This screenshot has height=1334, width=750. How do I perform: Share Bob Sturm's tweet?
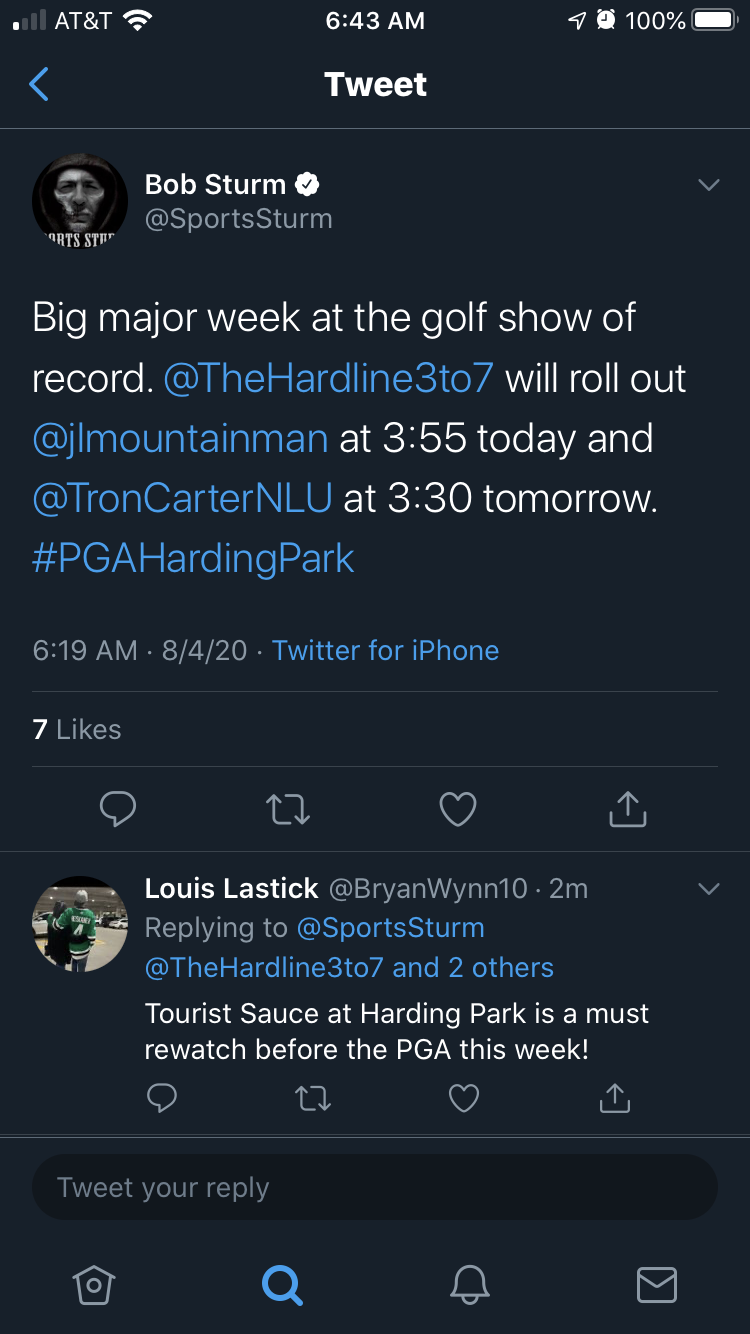628,809
